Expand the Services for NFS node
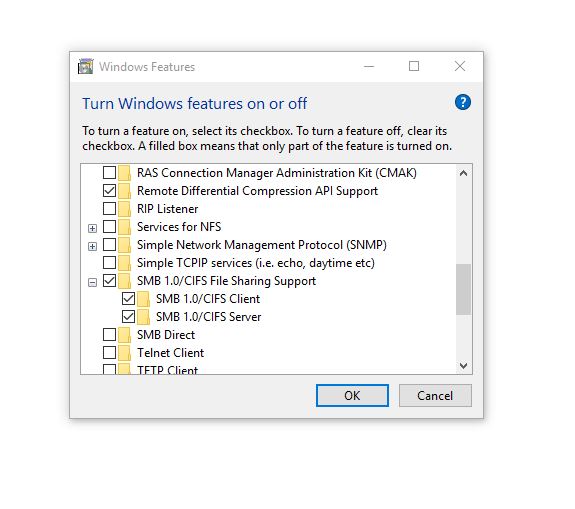The image size is (575, 509). point(92,228)
